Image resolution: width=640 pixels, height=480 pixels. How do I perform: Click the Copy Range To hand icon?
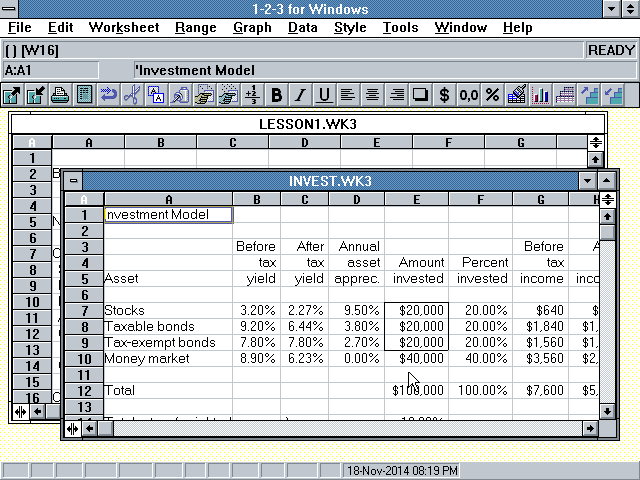[x=204, y=95]
